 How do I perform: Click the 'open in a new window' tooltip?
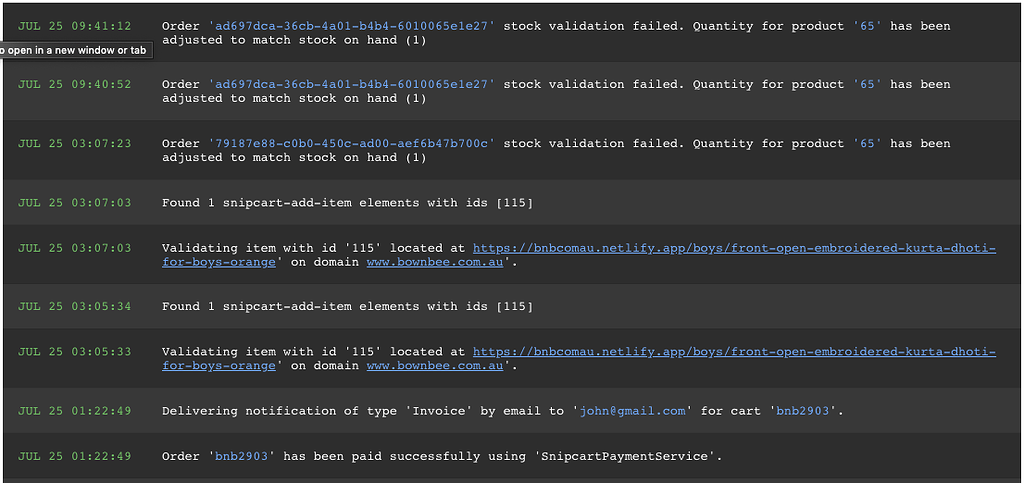[76, 50]
